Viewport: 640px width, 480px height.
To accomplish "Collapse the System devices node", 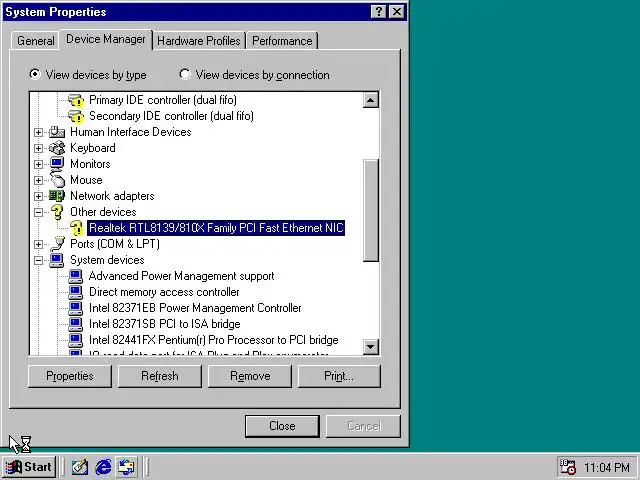I will click(x=38, y=260).
